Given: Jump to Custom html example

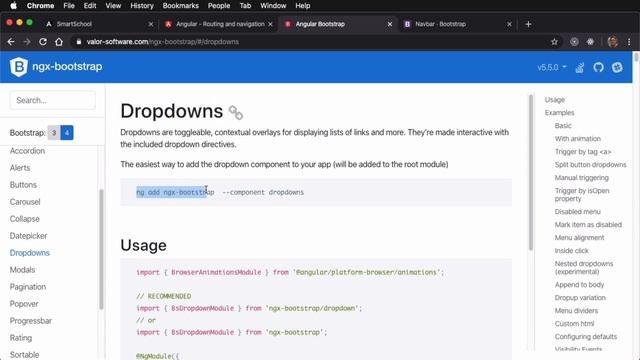Looking at the screenshot, I should pyautogui.click(x=574, y=324).
